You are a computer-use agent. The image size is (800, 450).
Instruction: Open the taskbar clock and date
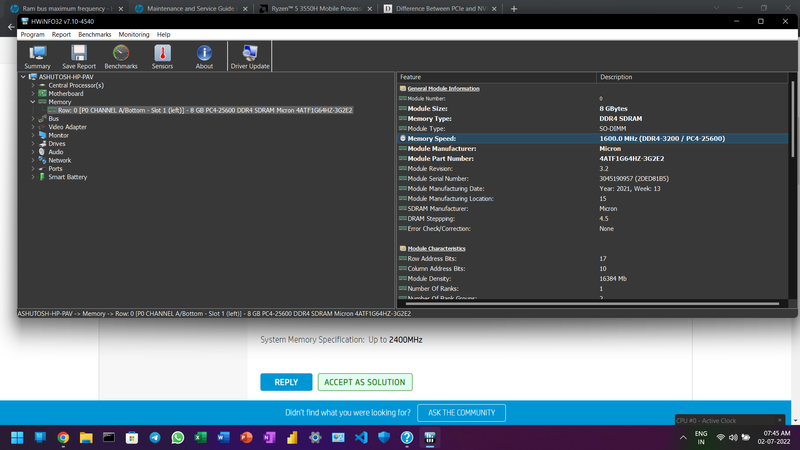coord(774,437)
